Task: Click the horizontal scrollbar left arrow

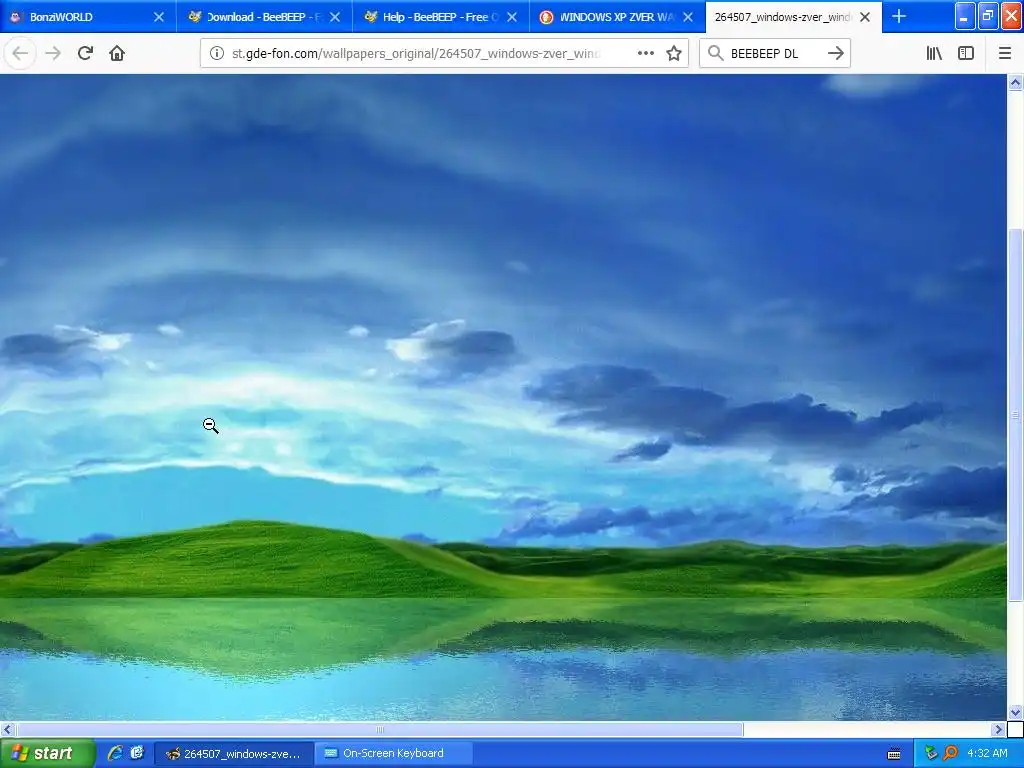Action: point(7,729)
